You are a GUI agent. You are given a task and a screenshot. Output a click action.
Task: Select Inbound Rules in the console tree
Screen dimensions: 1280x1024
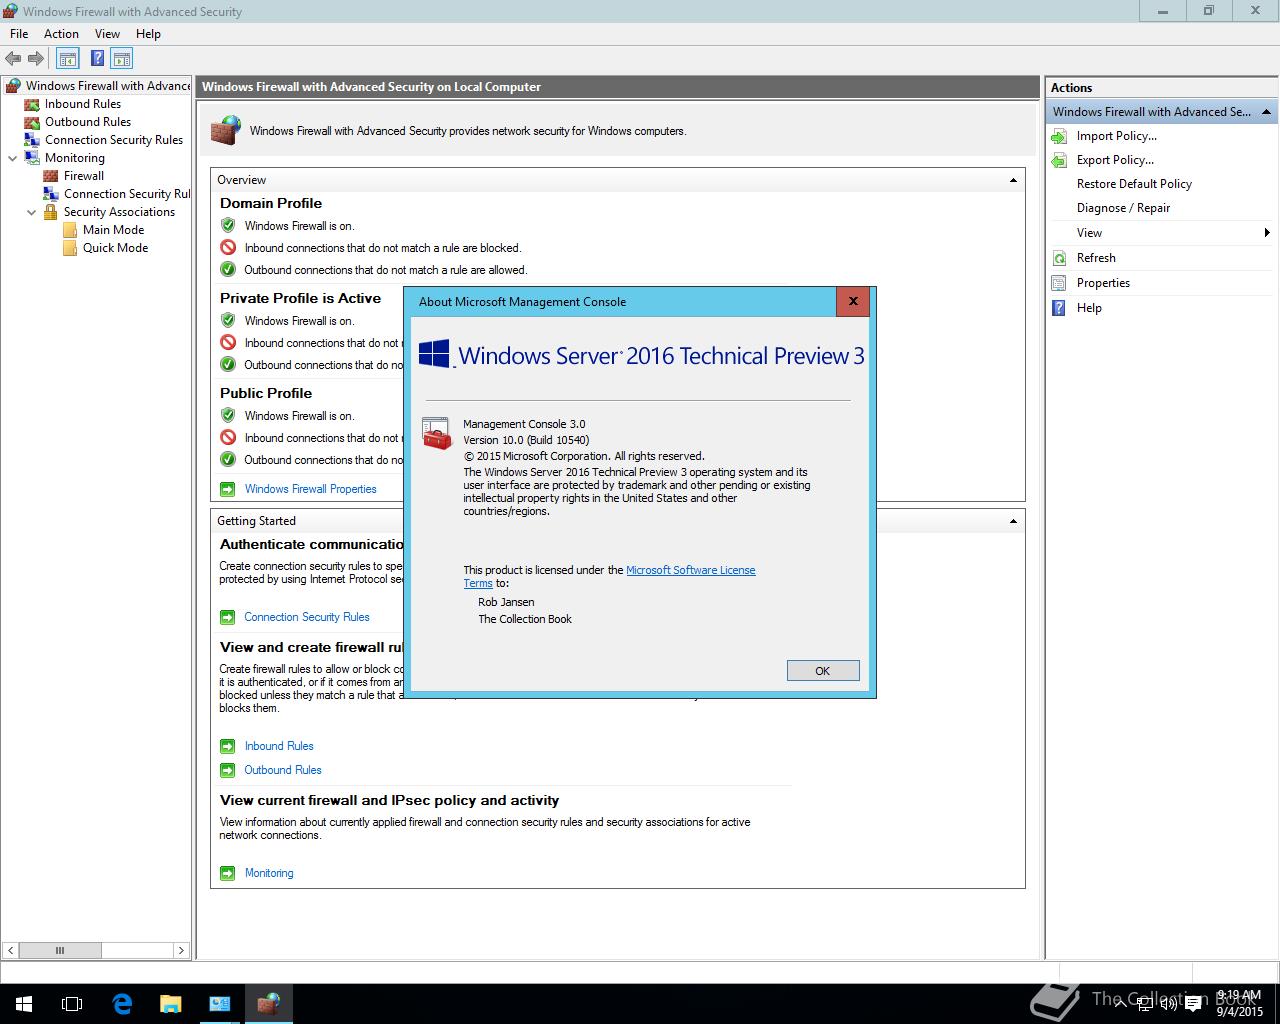(83, 104)
